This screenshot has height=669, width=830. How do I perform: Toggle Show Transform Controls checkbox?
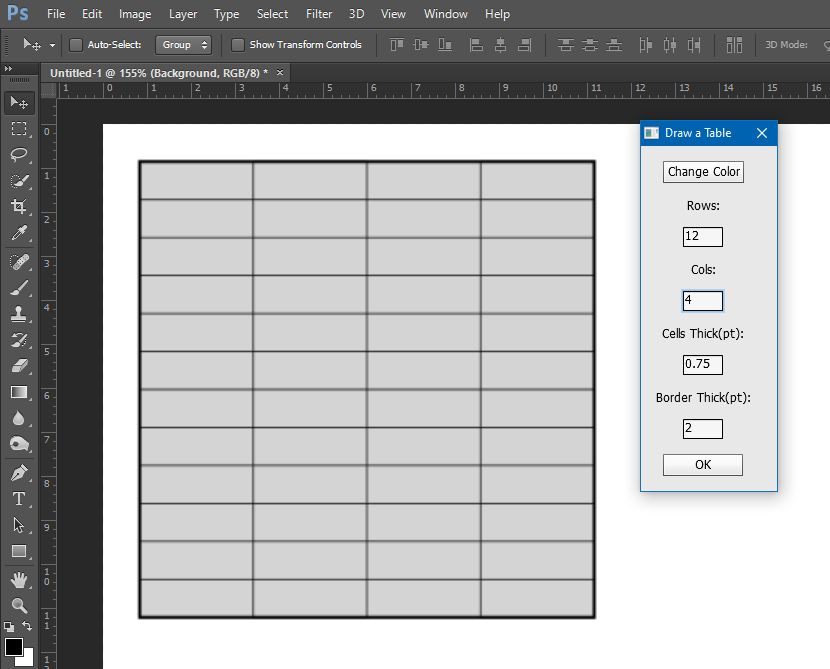pos(238,45)
